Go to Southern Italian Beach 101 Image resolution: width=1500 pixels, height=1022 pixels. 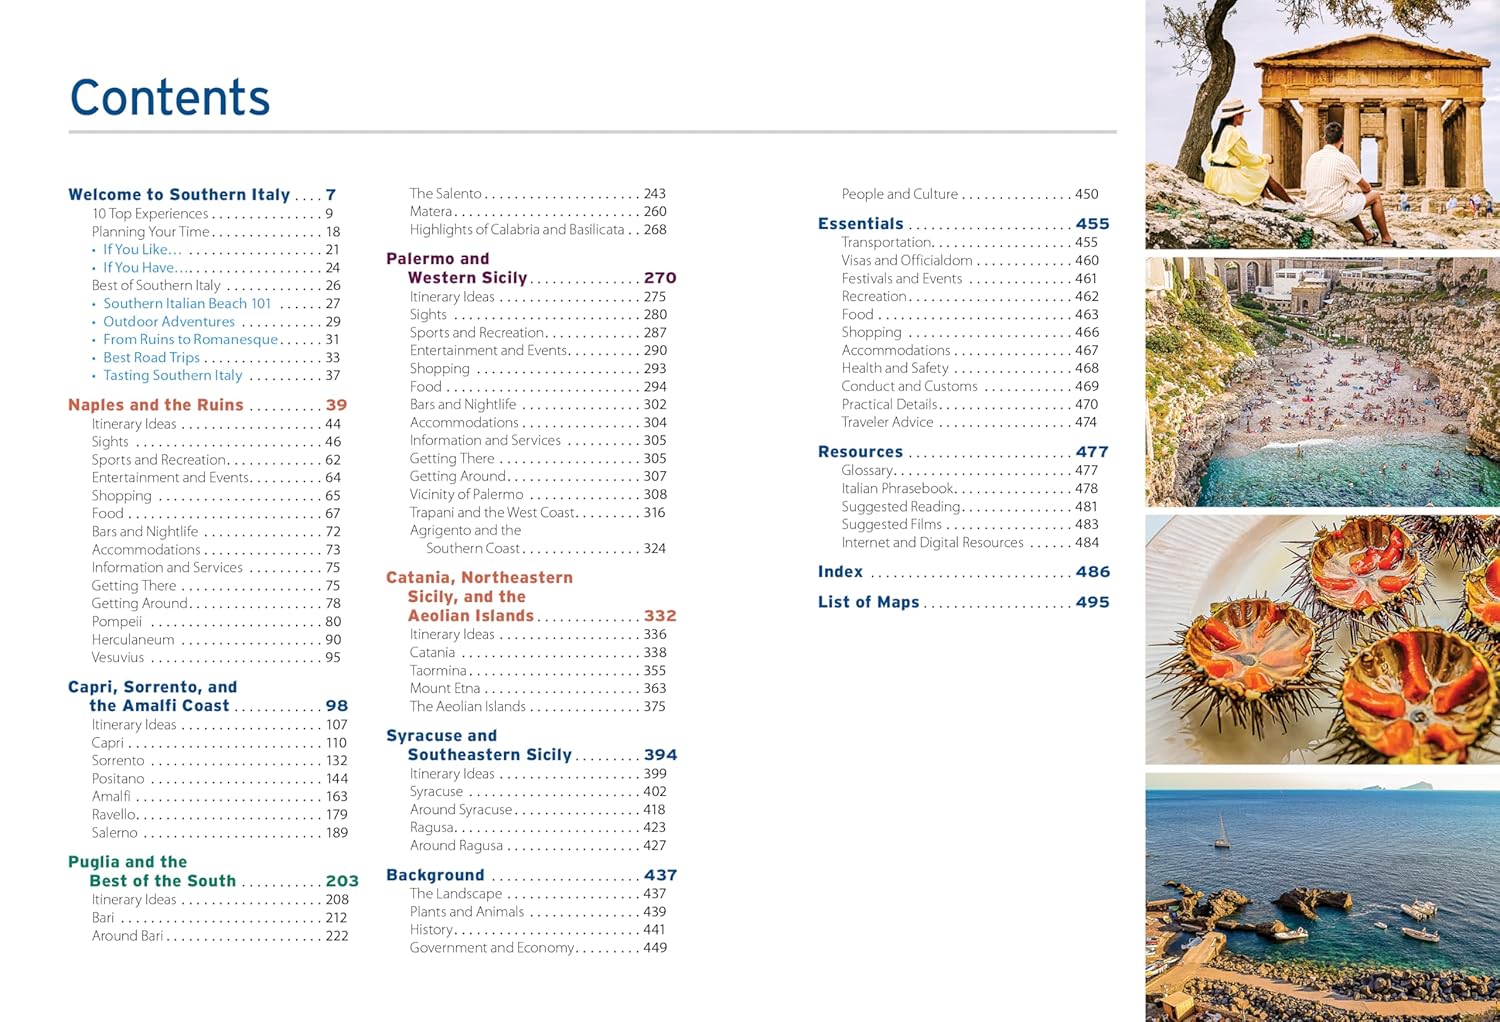[187, 304]
